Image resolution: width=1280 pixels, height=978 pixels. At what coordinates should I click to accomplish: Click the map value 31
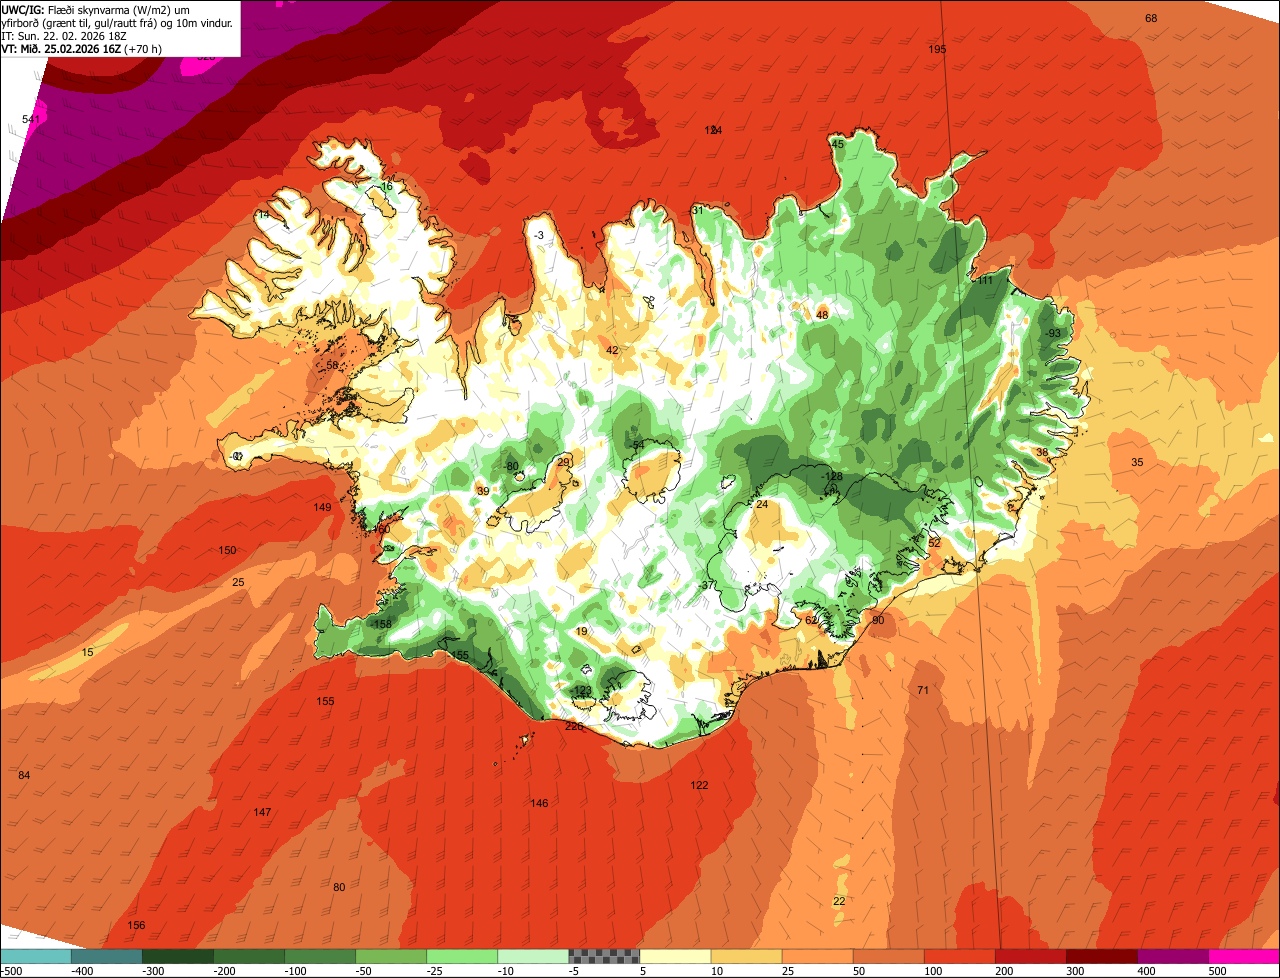pos(698,210)
